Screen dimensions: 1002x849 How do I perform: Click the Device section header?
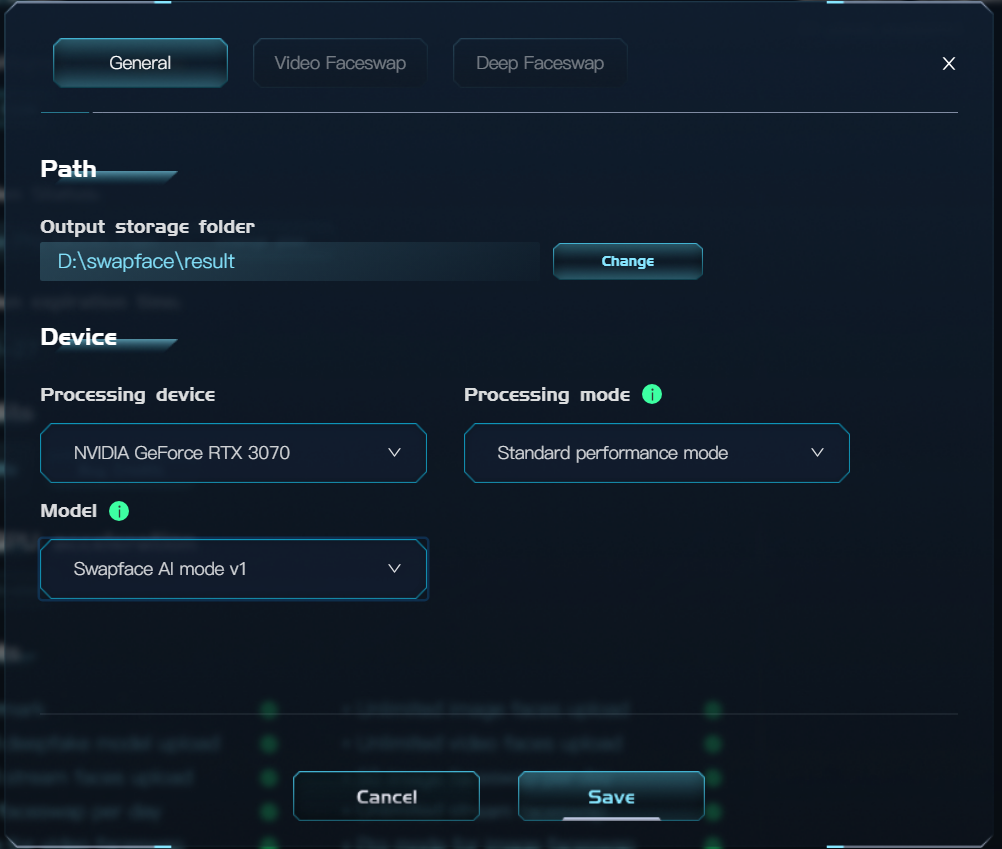pos(78,337)
